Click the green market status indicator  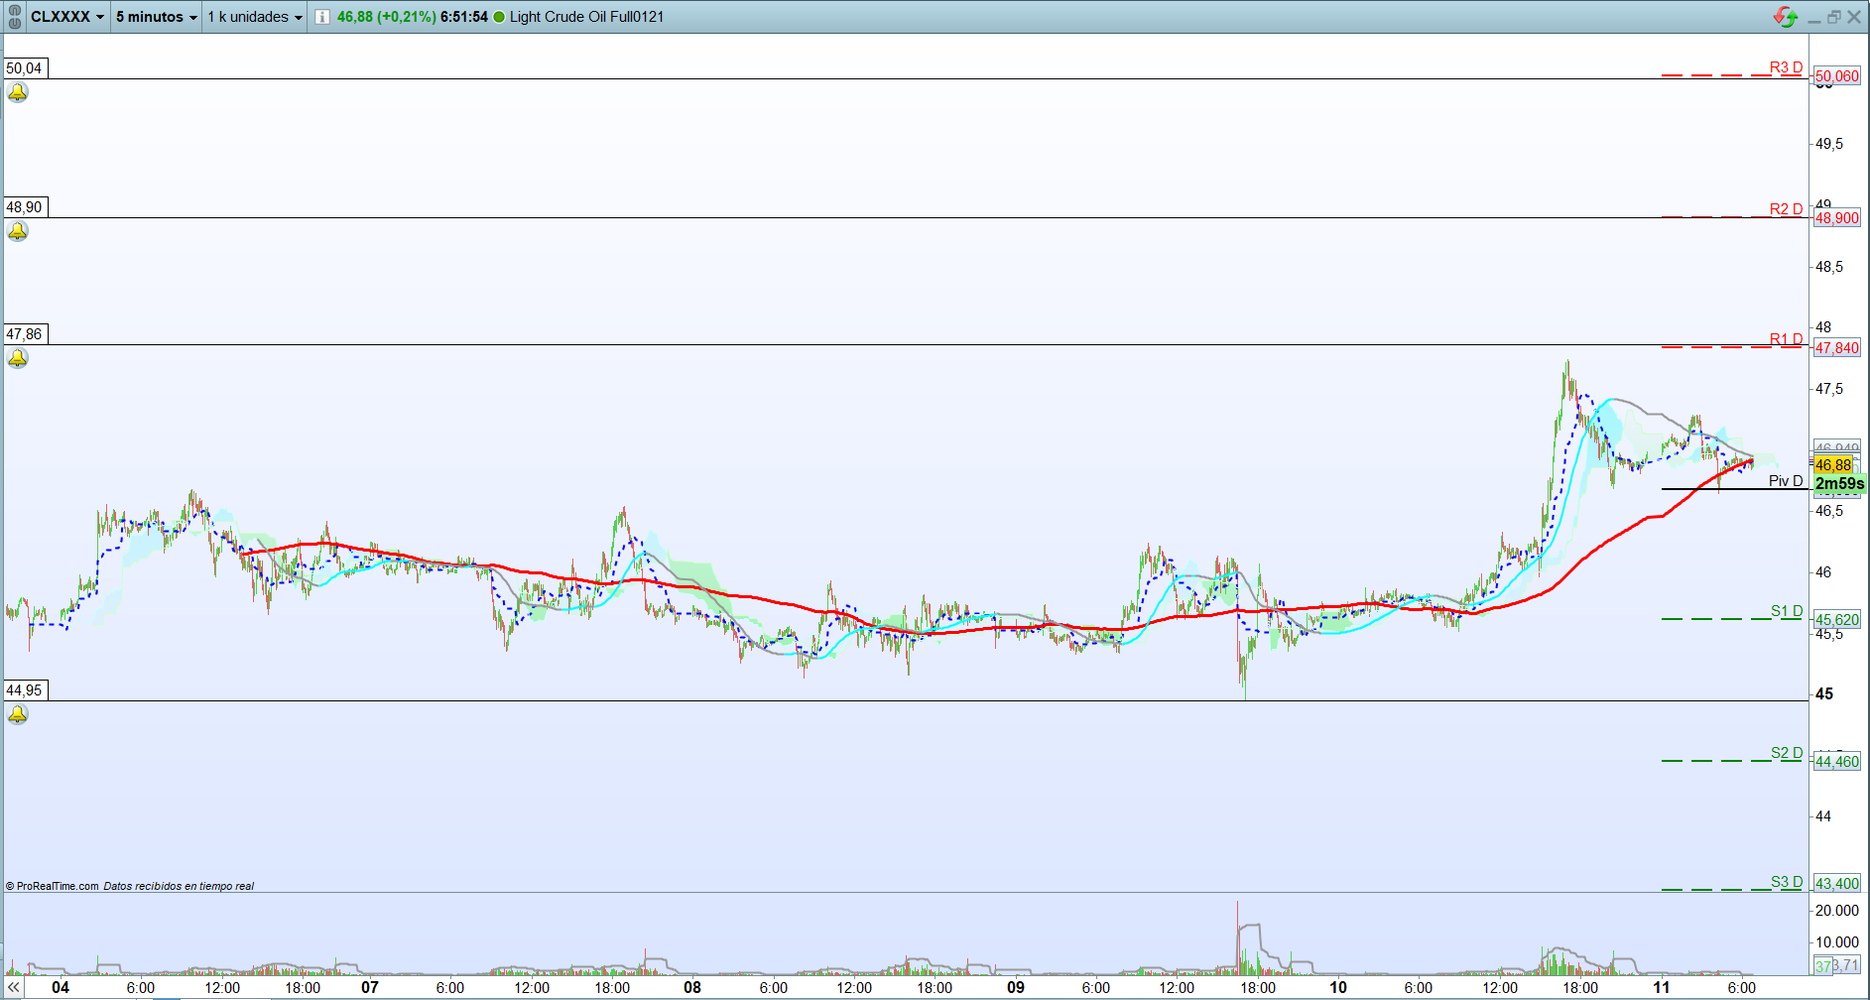coord(499,17)
